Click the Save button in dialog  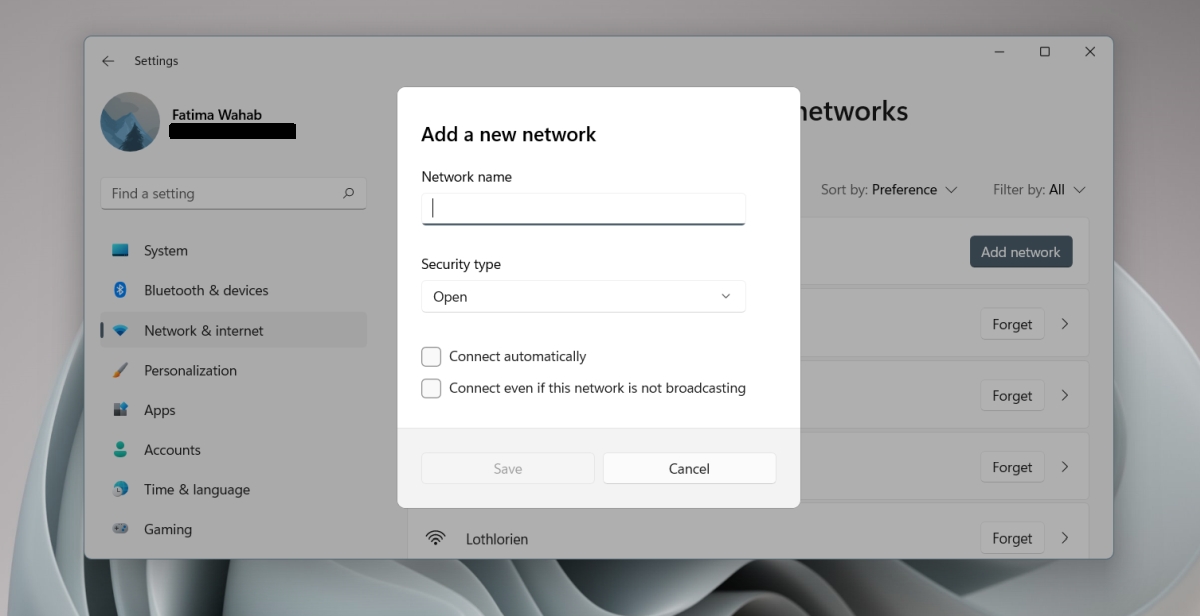[508, 468]
